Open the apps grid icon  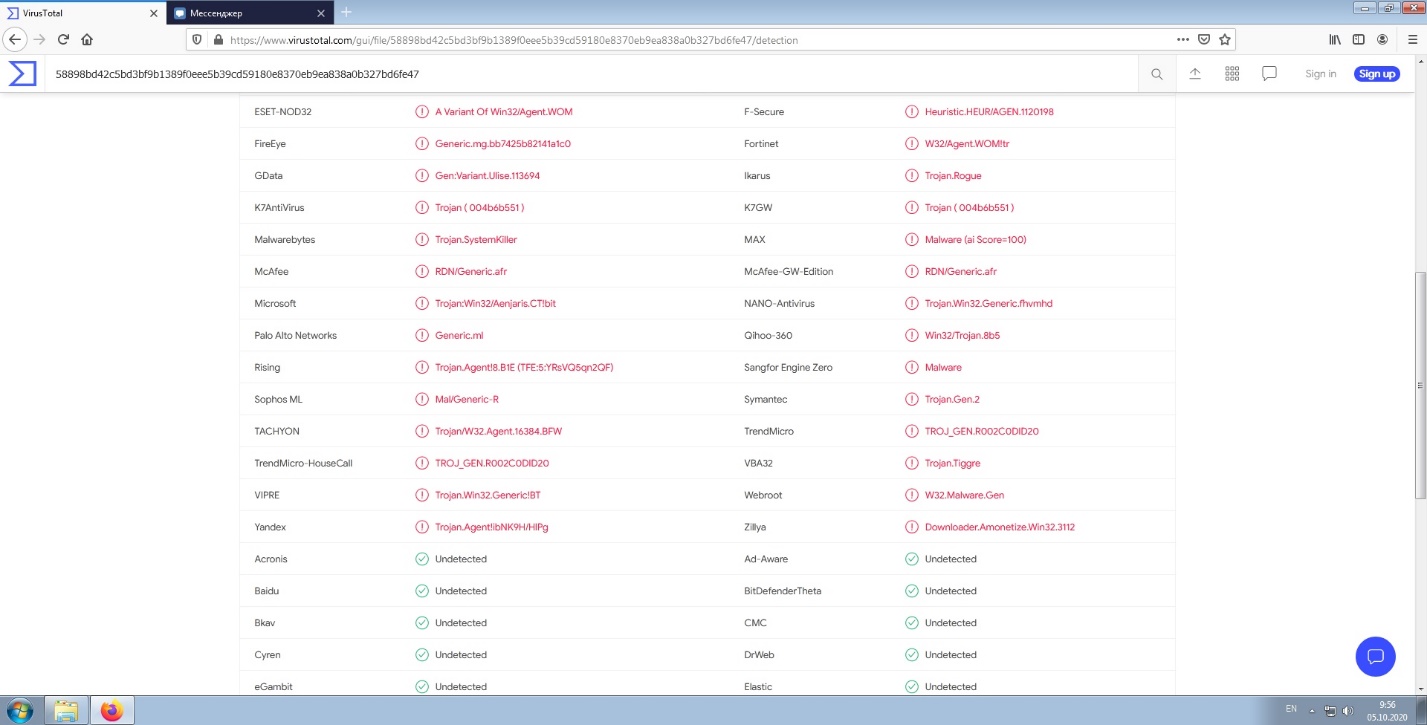1232,74
